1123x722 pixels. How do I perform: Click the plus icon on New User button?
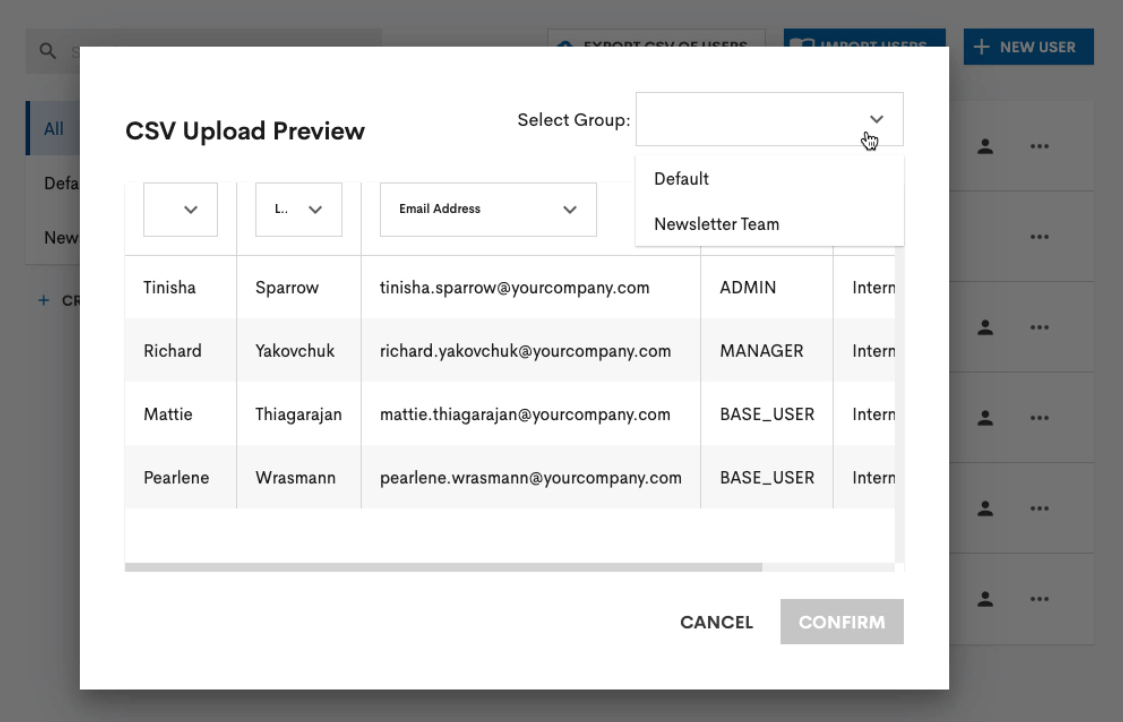tap(982, 47)
